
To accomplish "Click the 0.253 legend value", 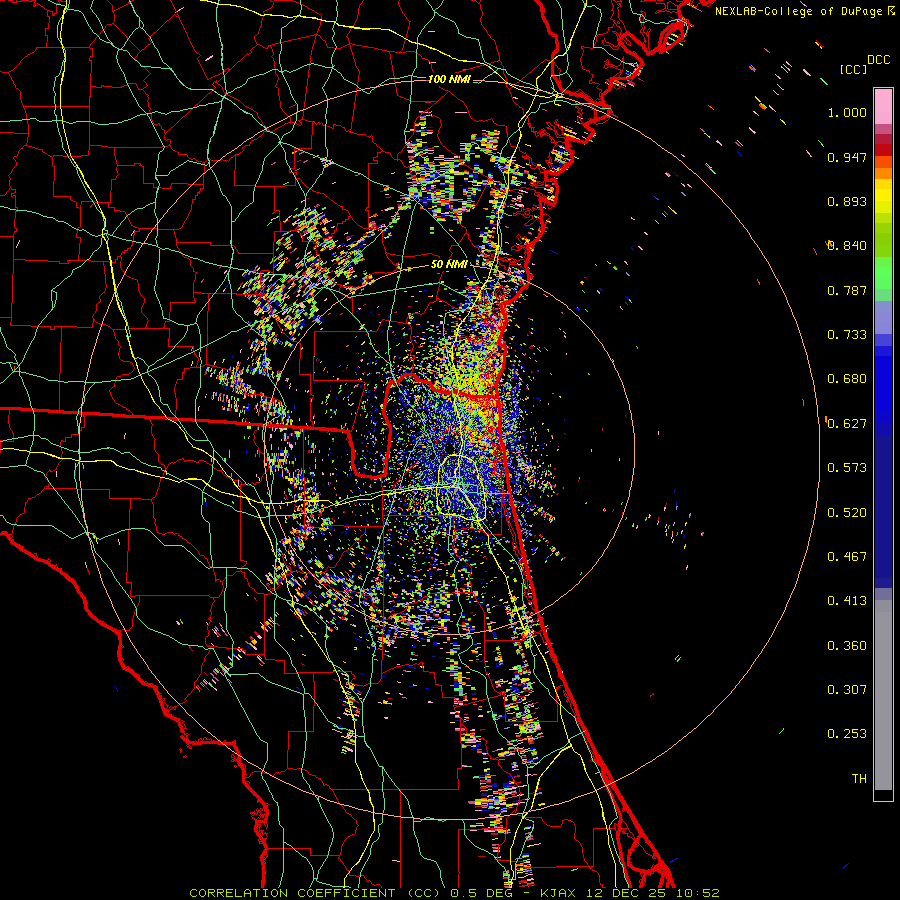I will click(847, 734).
